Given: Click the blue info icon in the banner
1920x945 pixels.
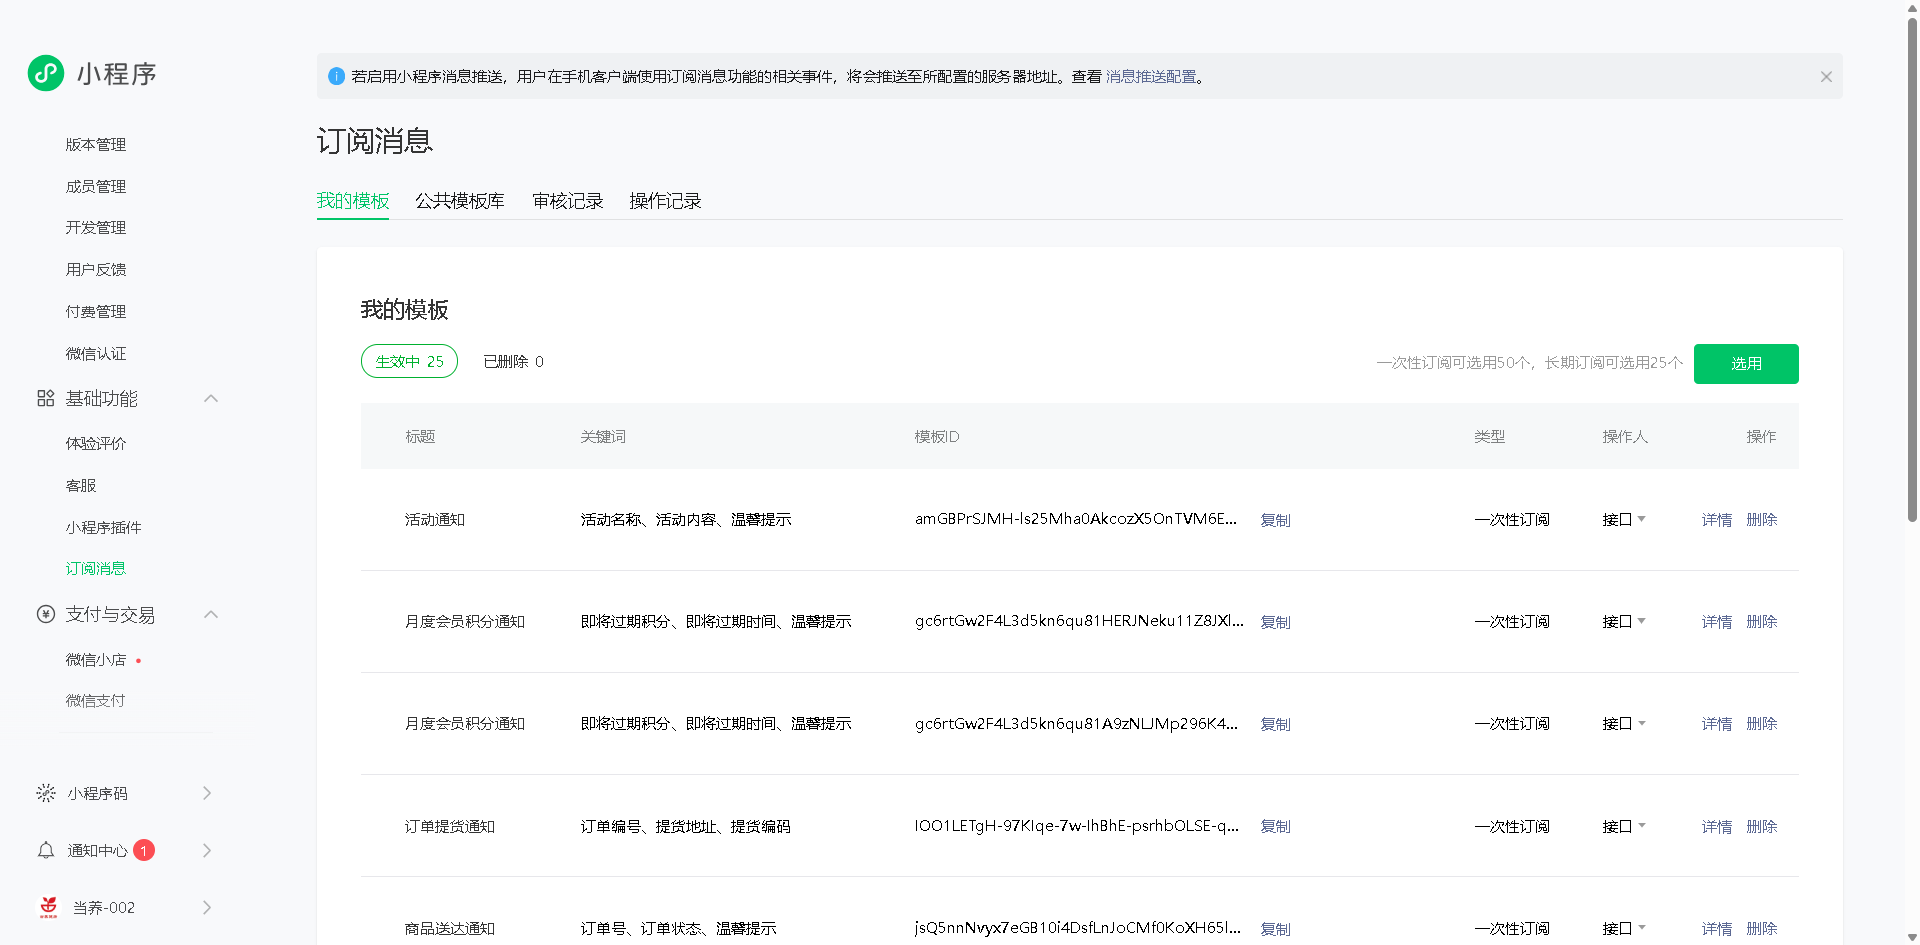Looking at the screenshot, I should [x=336, y=77].
